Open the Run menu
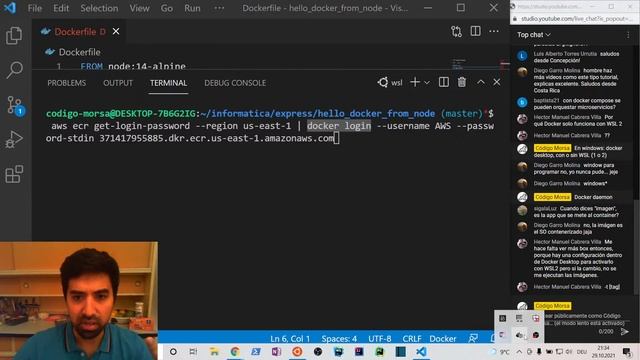The image size is (640, 360). pos(192,8)
